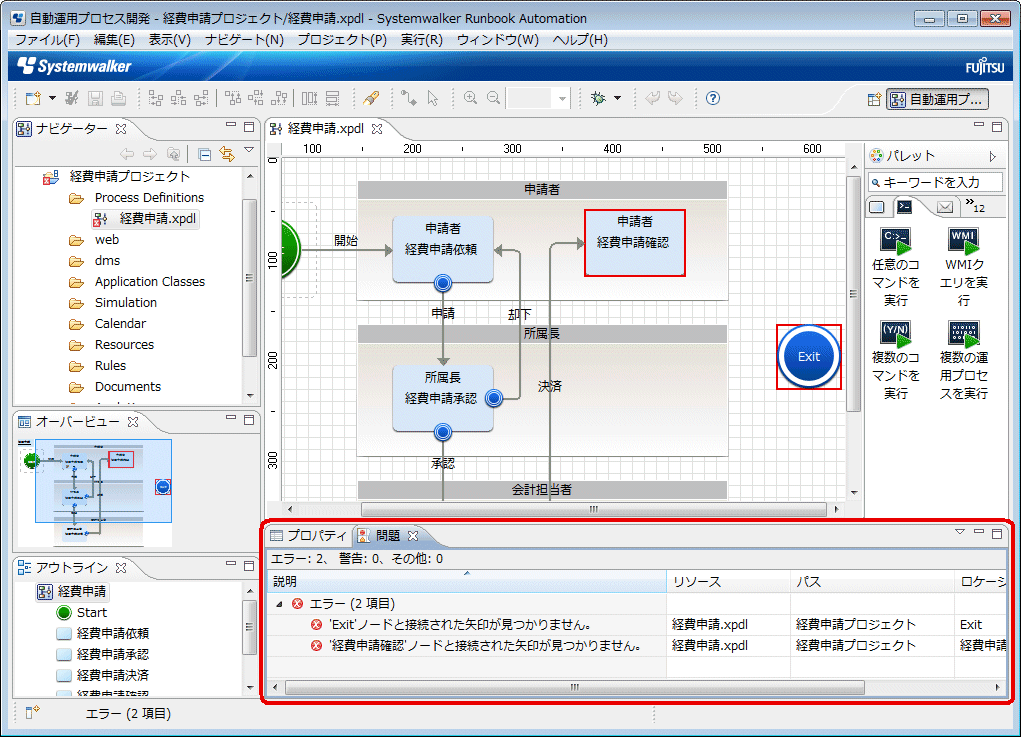Click the リソース column header
Image resolution: width=1021 pixels, height=737 pixels.
point(728,581)
